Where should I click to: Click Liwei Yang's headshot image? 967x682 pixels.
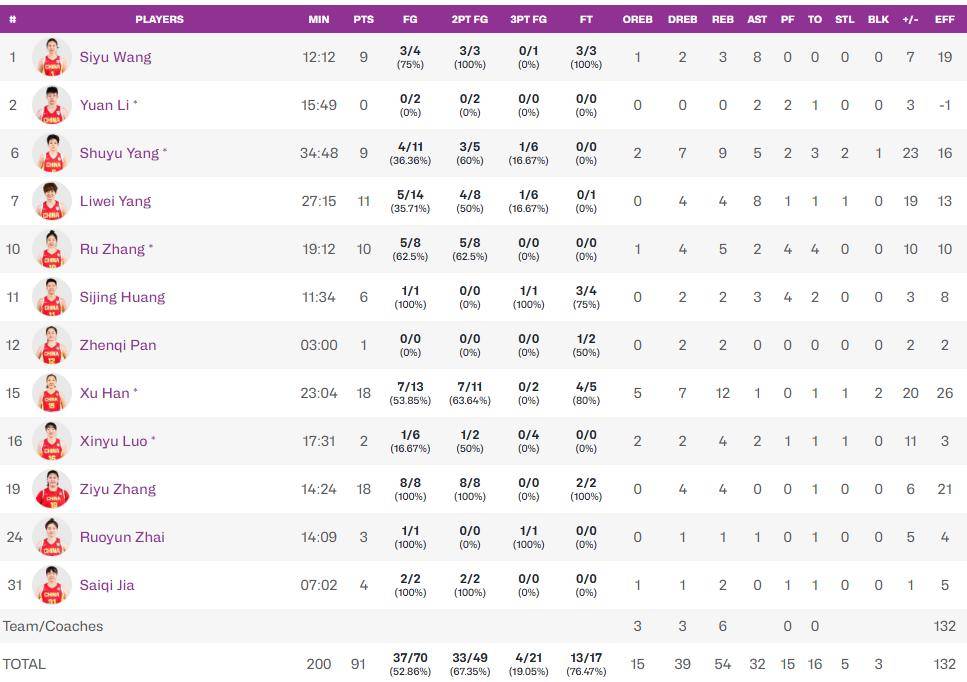[x=51, y=201]
